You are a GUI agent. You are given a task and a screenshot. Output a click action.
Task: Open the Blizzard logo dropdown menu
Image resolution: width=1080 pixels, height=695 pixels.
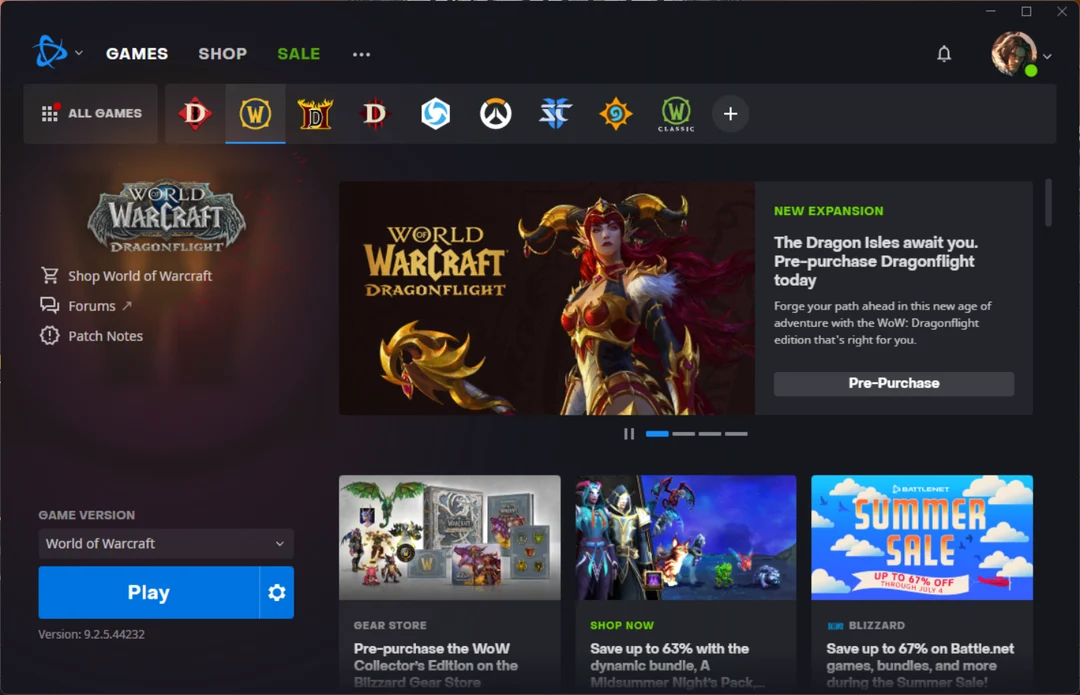(55, 53)
